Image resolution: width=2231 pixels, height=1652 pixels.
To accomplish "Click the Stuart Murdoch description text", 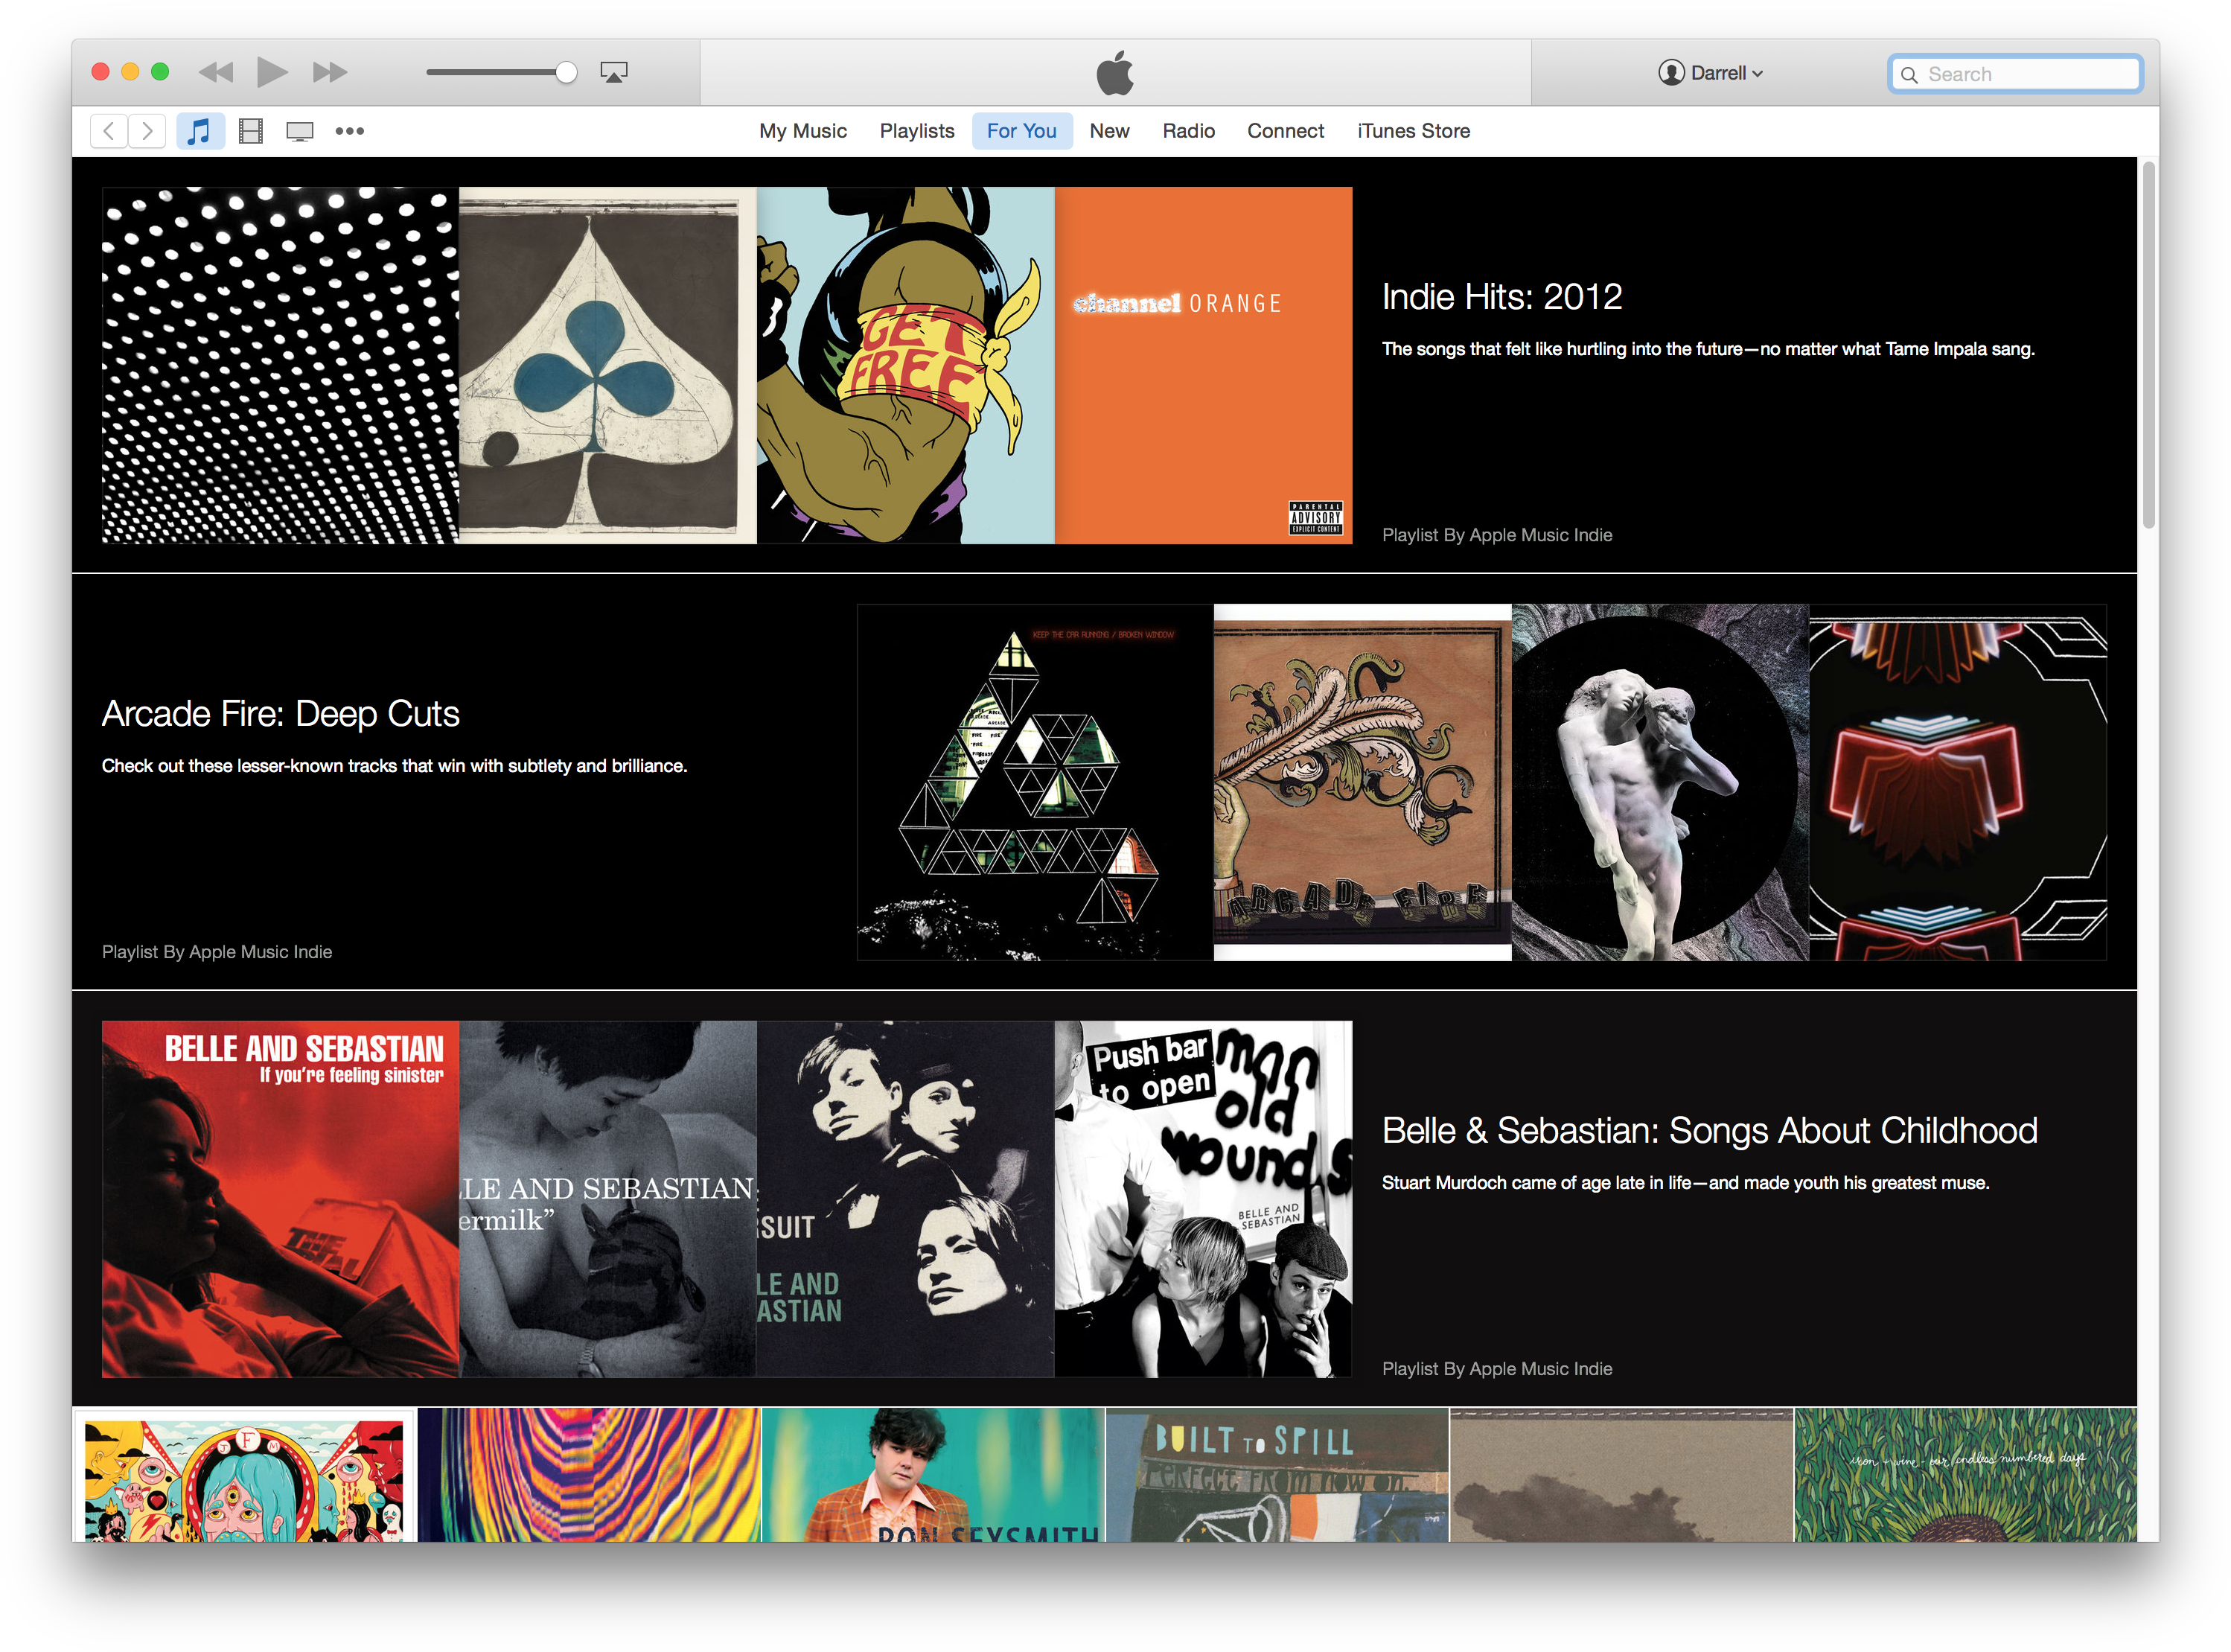I will click(x=1685, y=1183).
